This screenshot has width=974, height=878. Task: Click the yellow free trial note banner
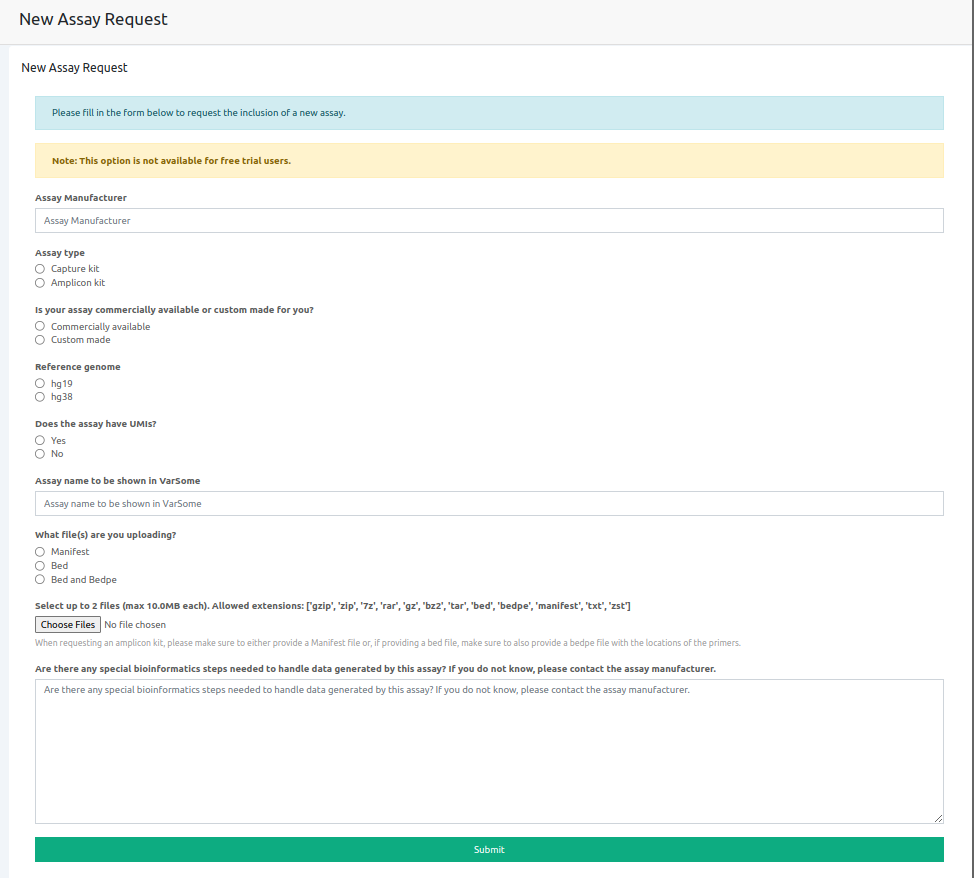489,161
